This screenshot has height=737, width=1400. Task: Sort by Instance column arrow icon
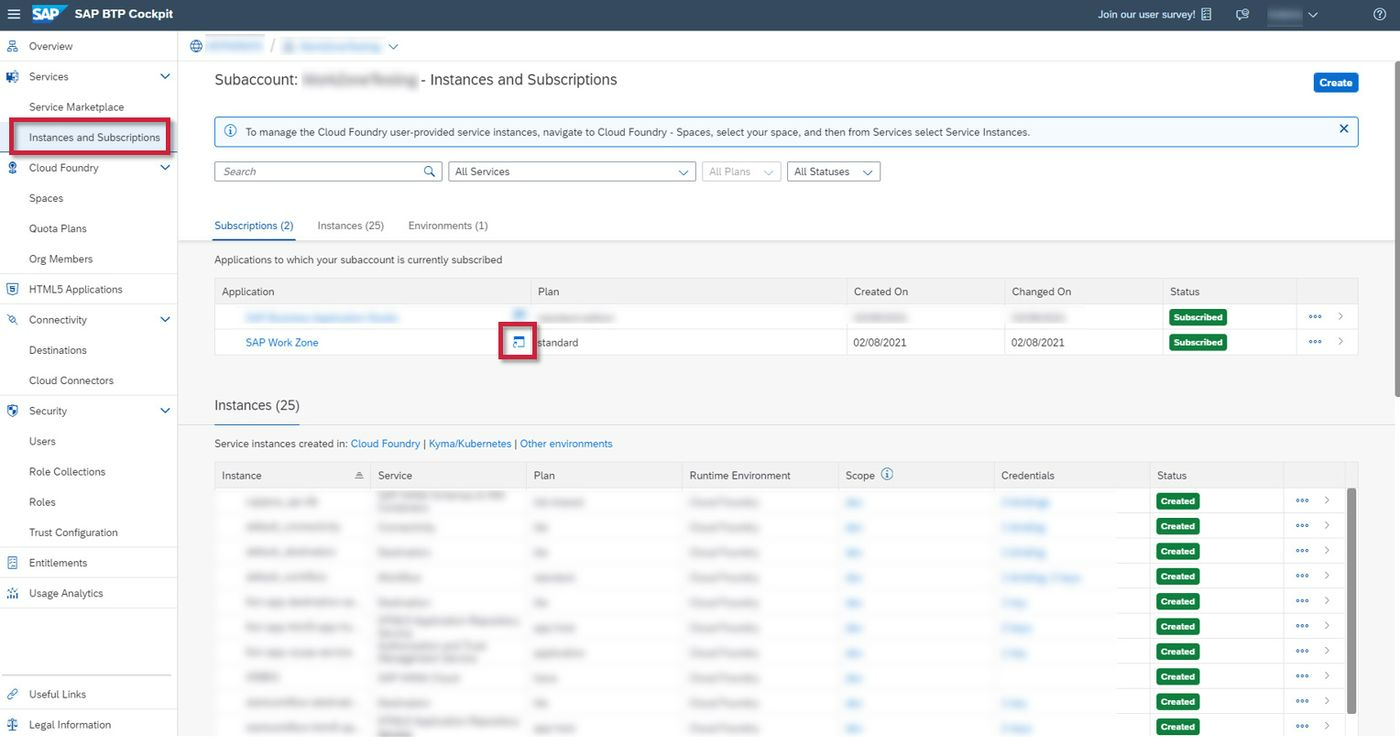tap(359, 476)
